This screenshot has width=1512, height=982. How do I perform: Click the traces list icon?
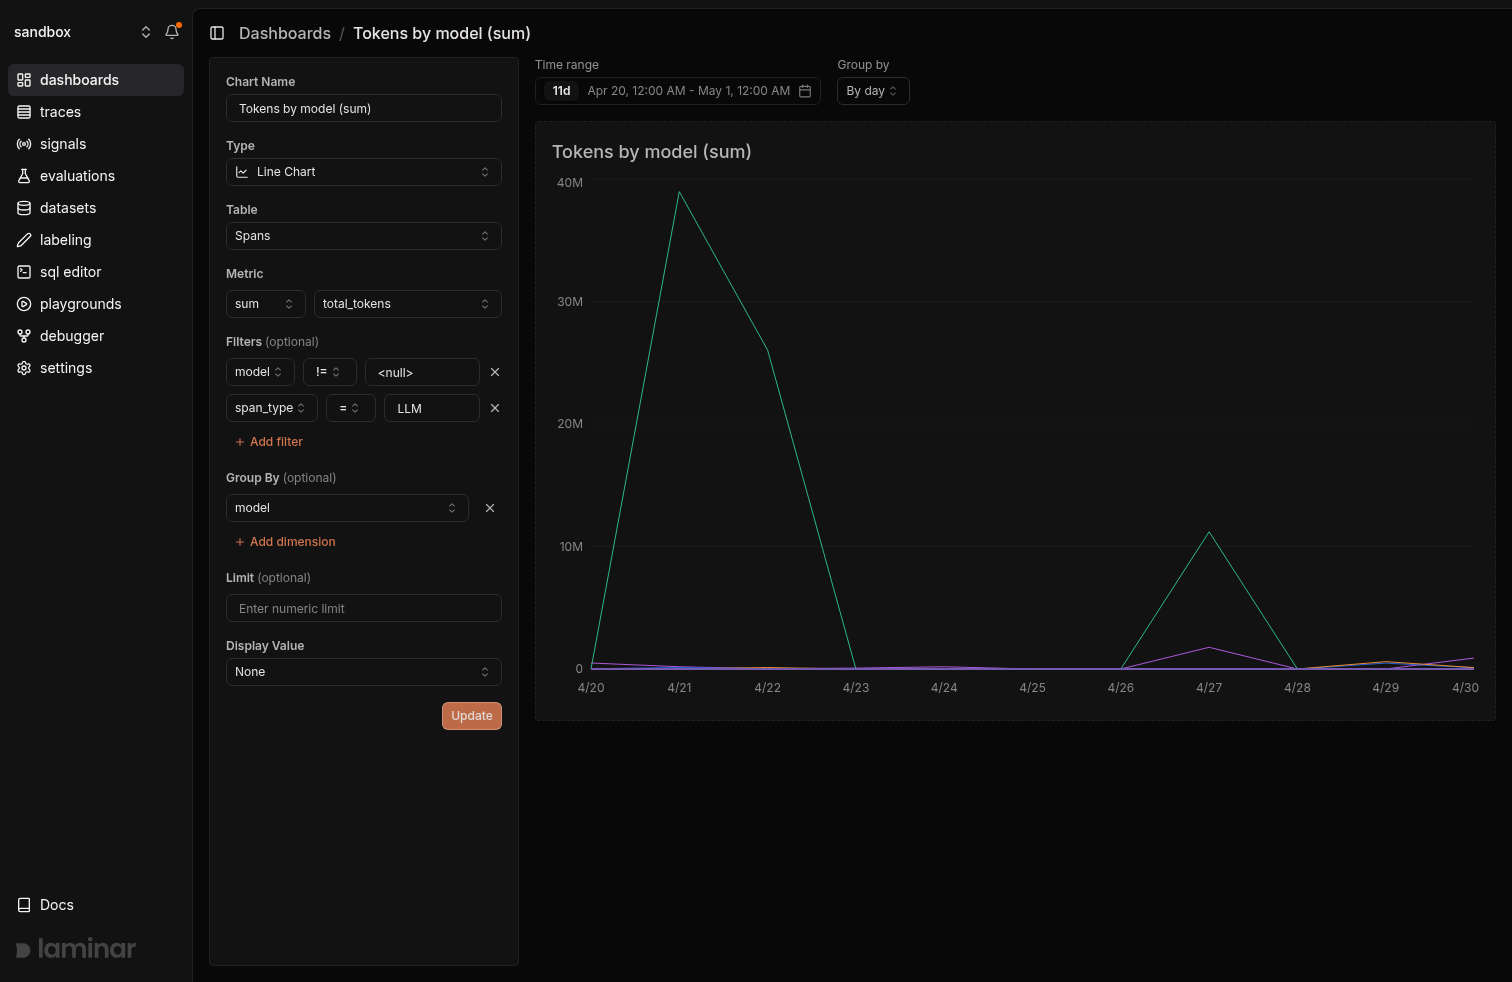coord(24,112)
